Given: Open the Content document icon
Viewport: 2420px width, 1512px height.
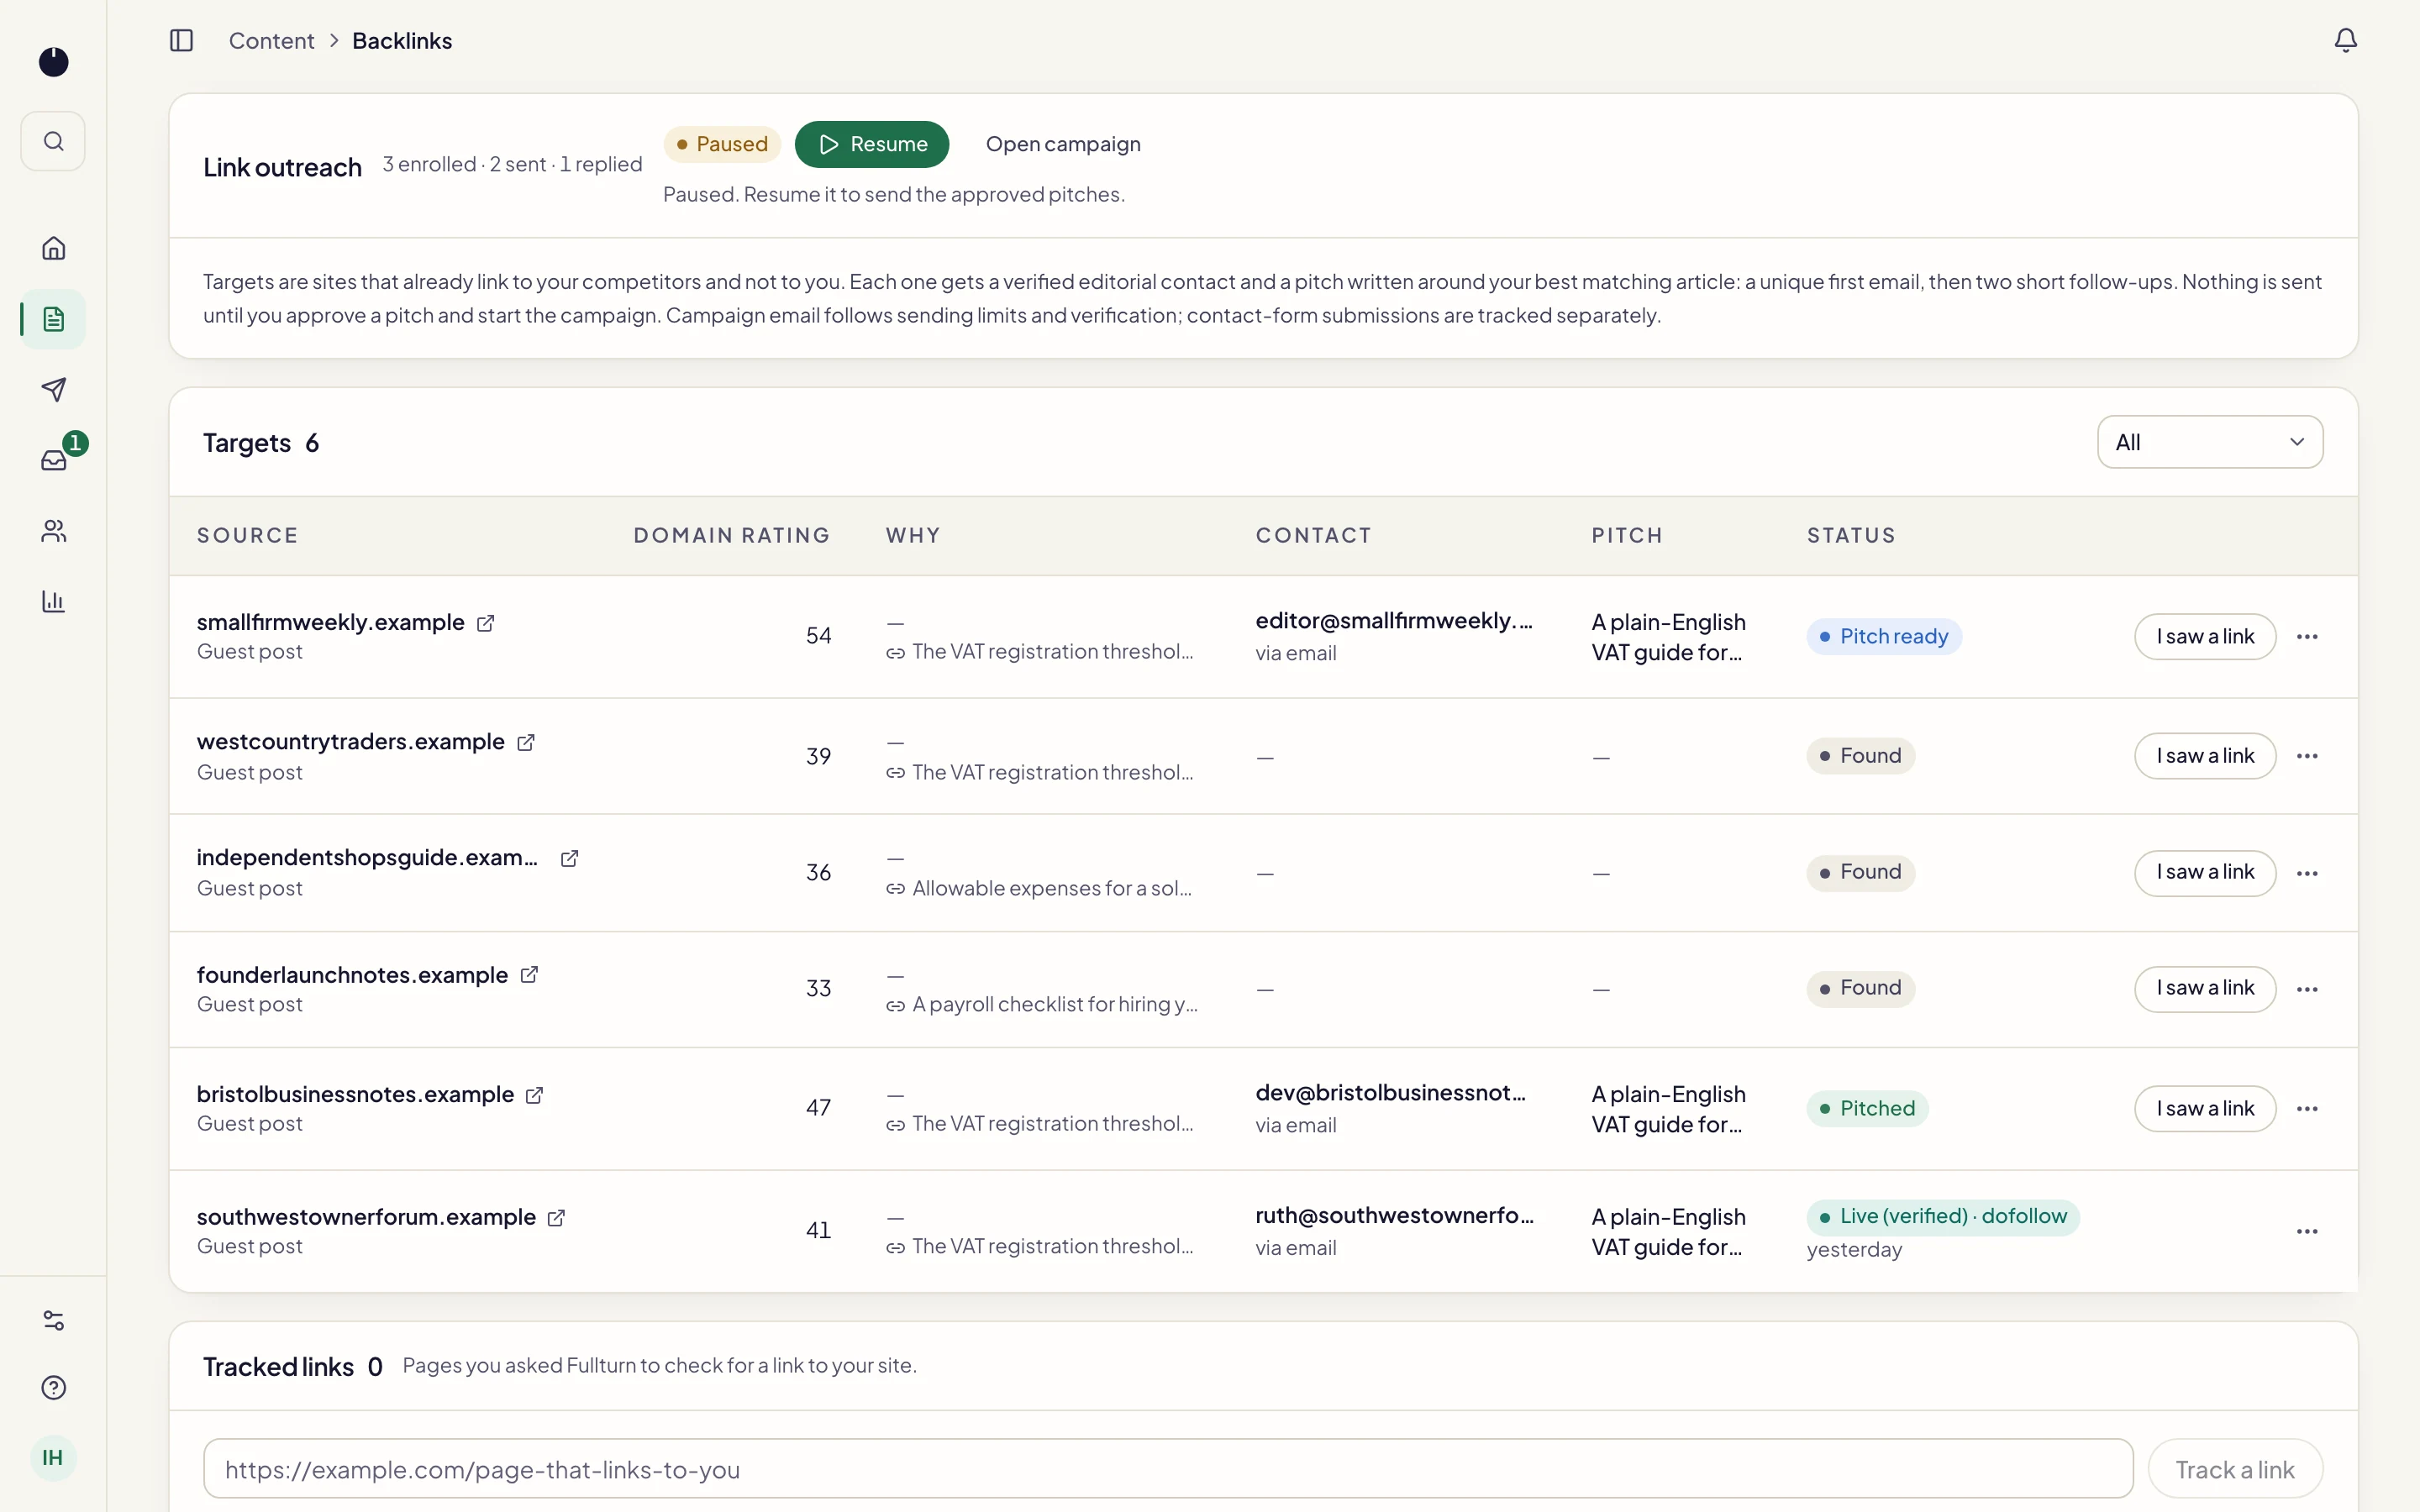Looking at the screenshot, I should click(53, 319).
